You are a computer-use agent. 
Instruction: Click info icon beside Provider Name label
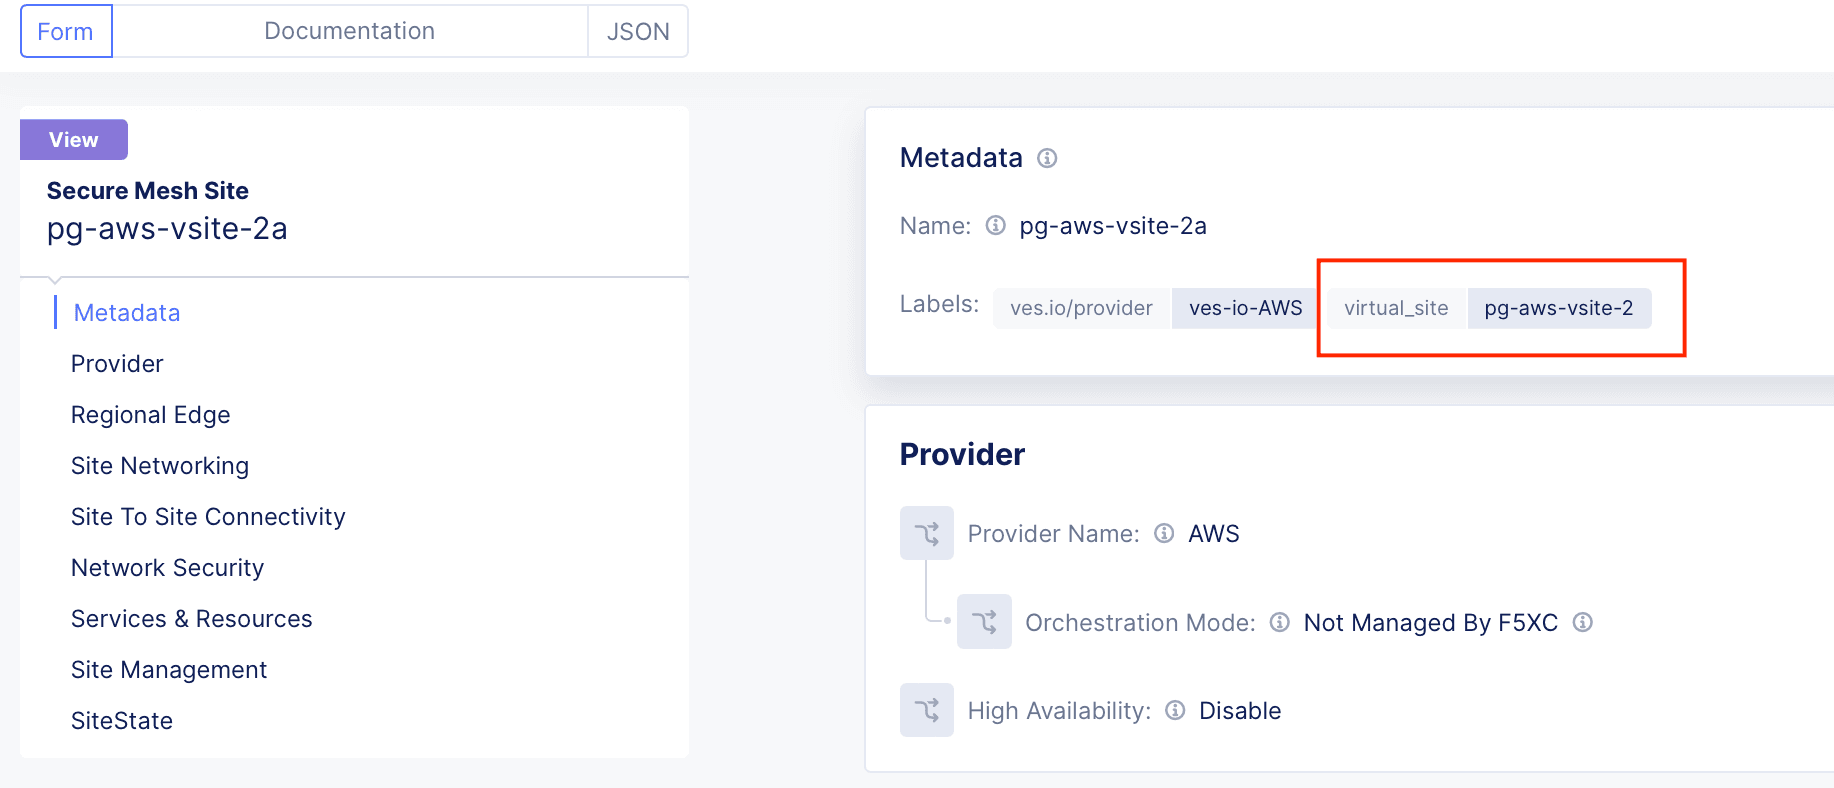click(x=1164, y=533)
